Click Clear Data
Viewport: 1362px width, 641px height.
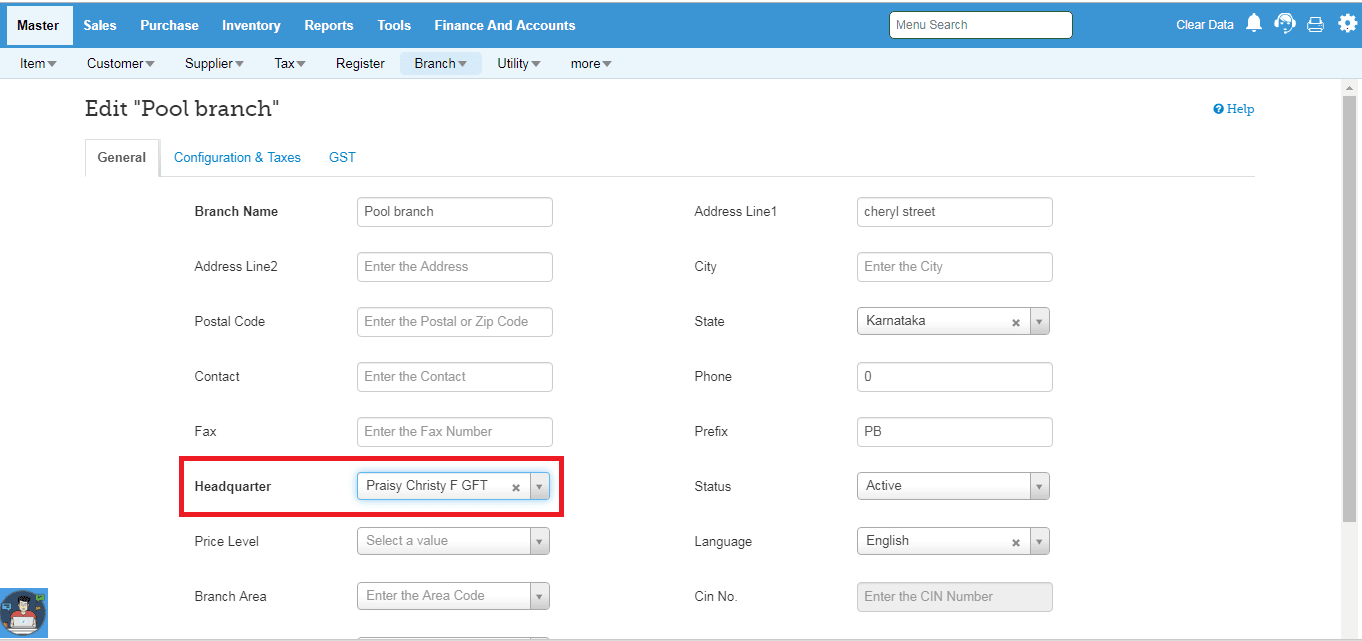tap(1204, 25)
